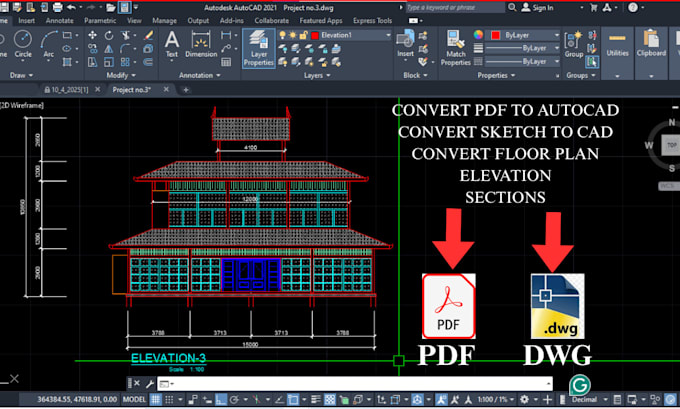The height and width of the screenshot is (409, 680).
Task: Activate the Rotate tool in Modify
Action: click(109, 35)
